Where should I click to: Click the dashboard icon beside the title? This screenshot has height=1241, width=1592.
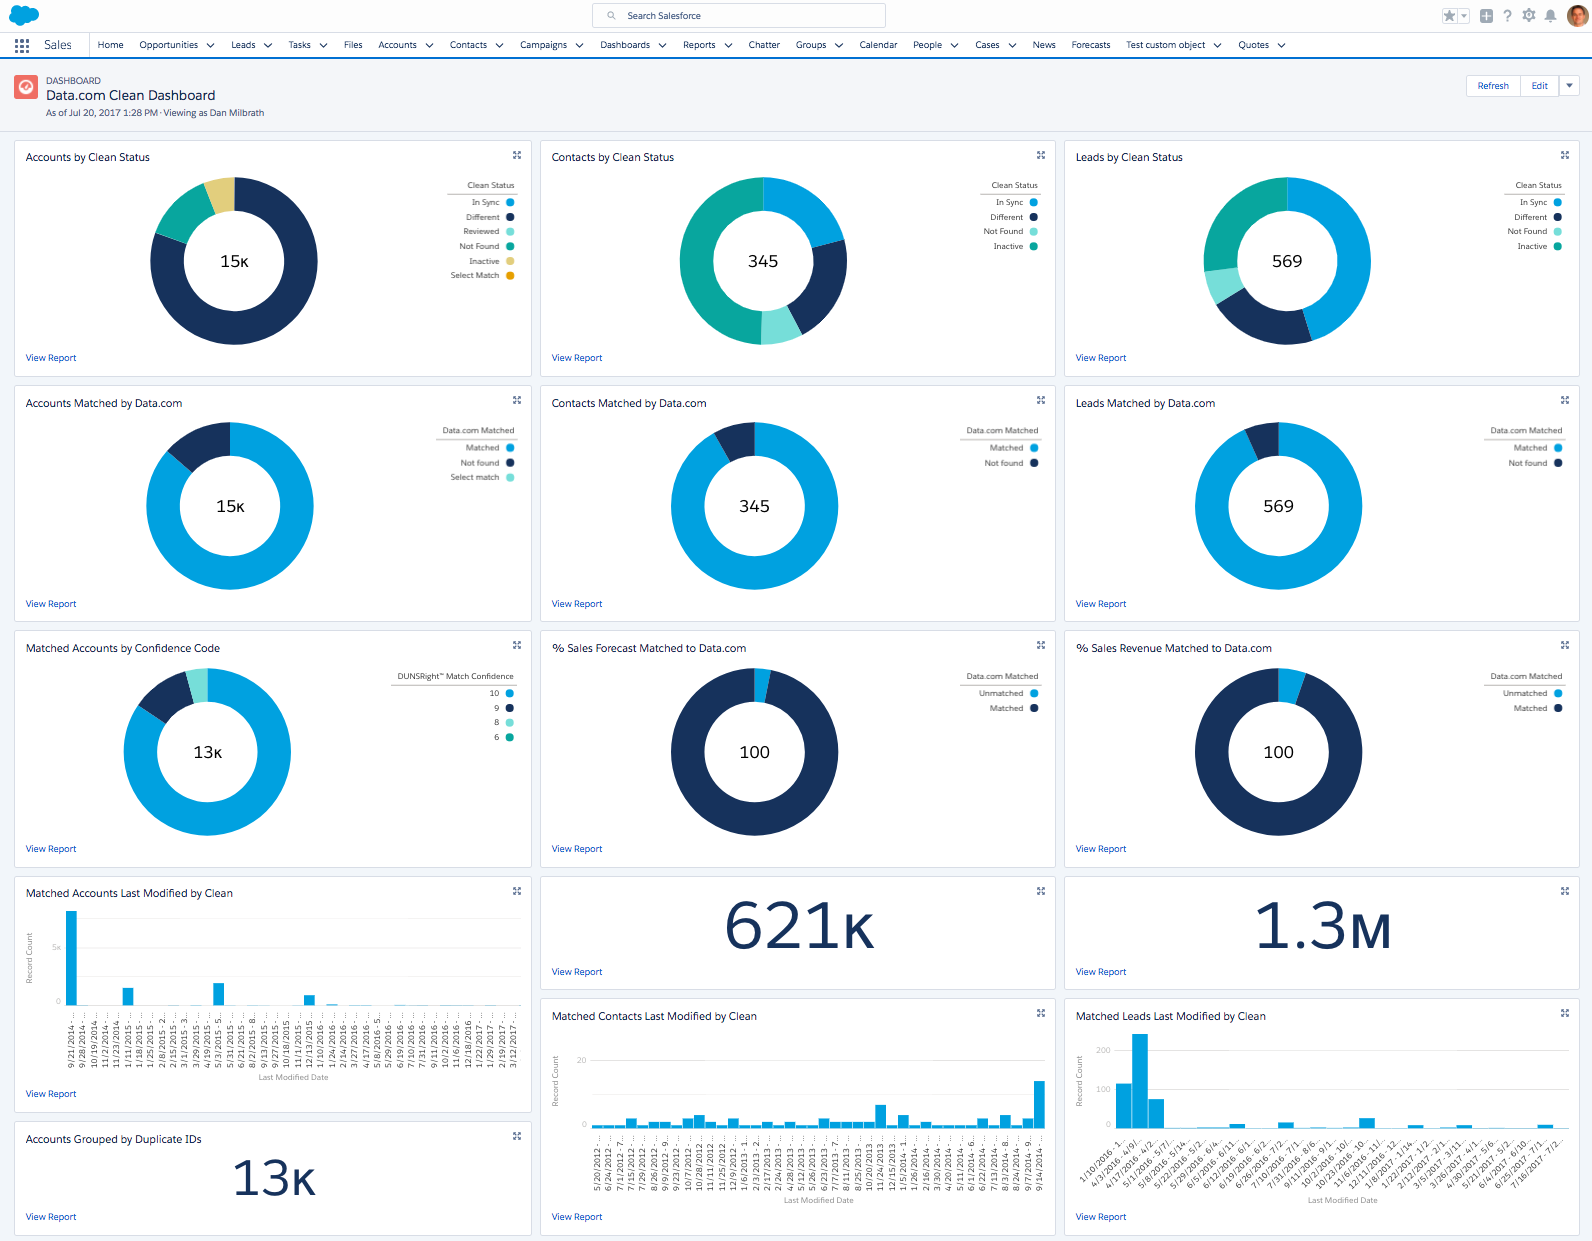click(x=26, y=87)
